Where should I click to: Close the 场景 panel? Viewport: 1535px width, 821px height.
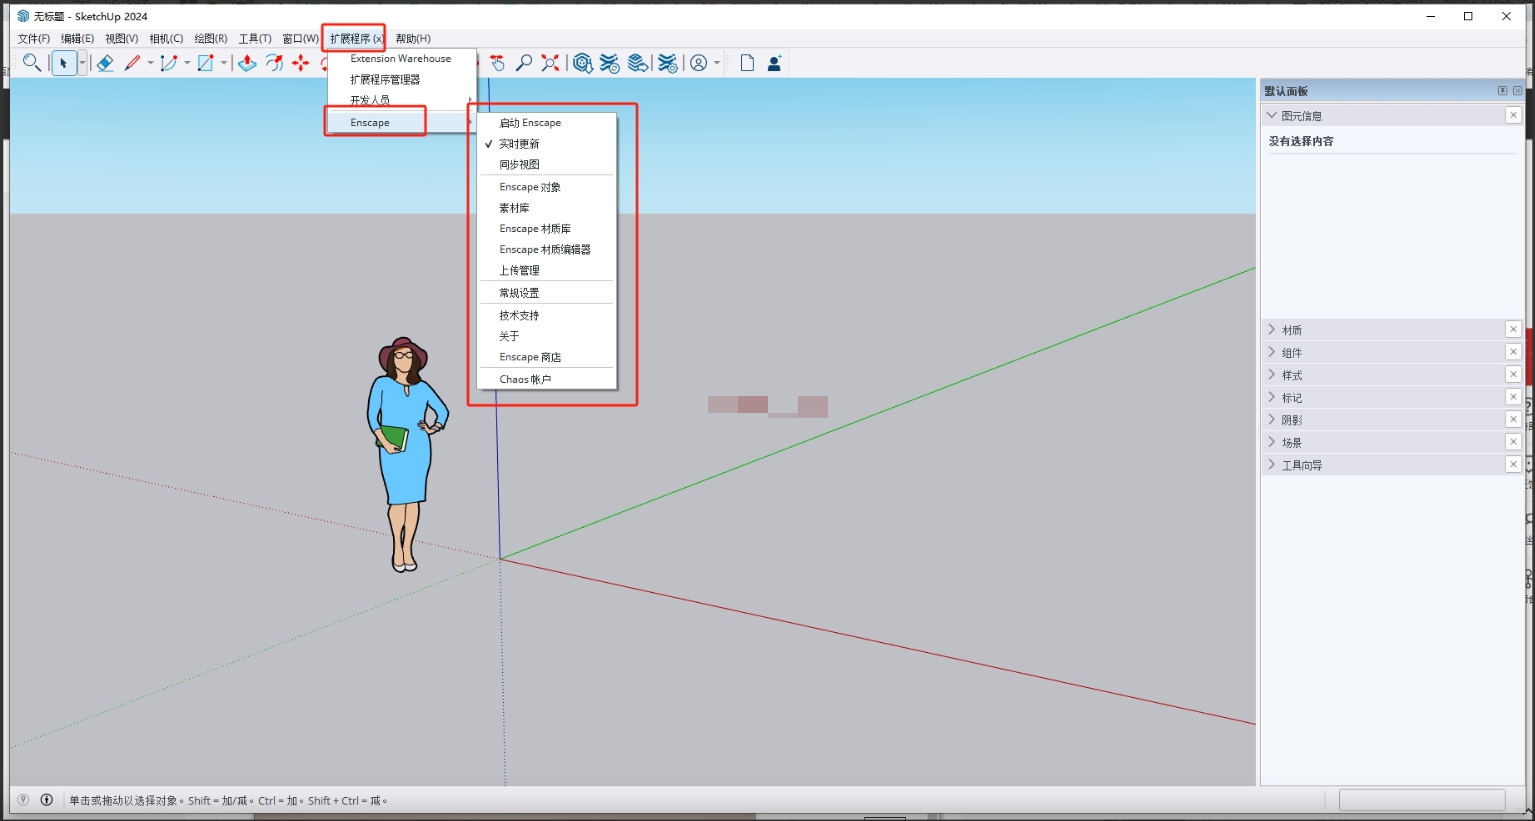1513,442
